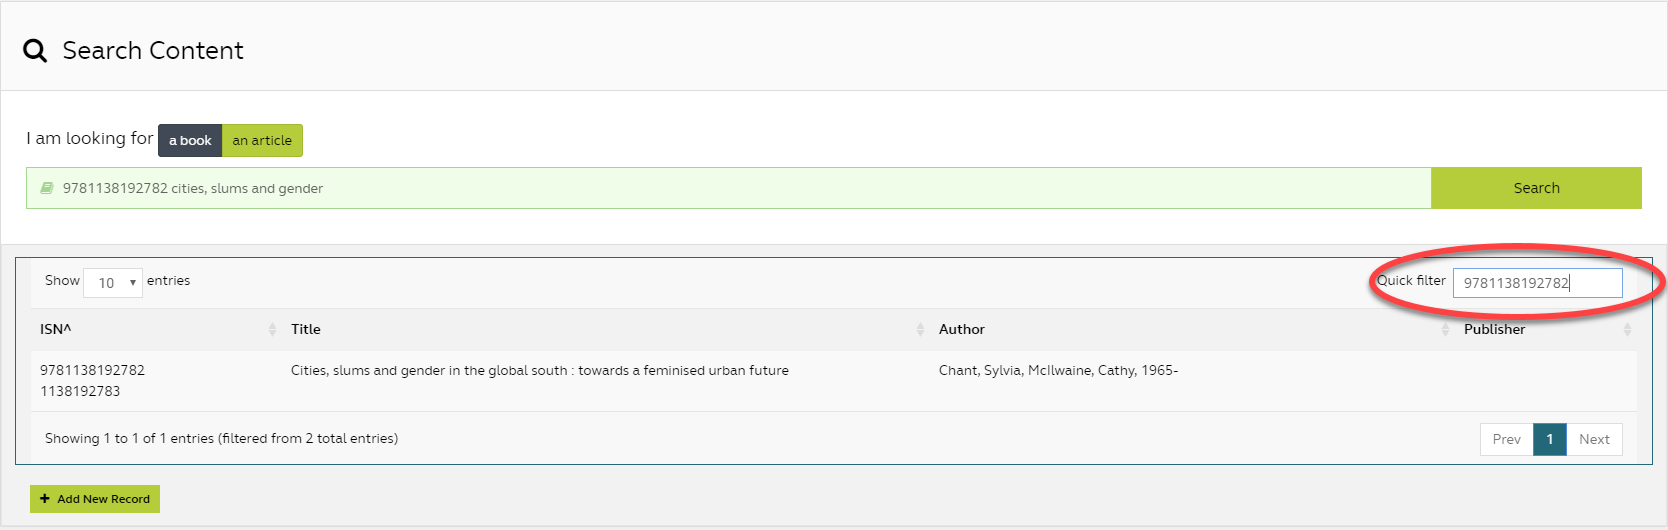Viewport: 1668px width, 530px height.
Task: Click the Author column header
Action: tap(961, 329)
